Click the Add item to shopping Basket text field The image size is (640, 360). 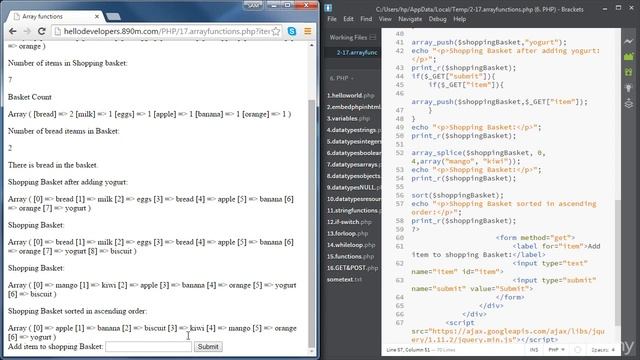click(149, 347)
